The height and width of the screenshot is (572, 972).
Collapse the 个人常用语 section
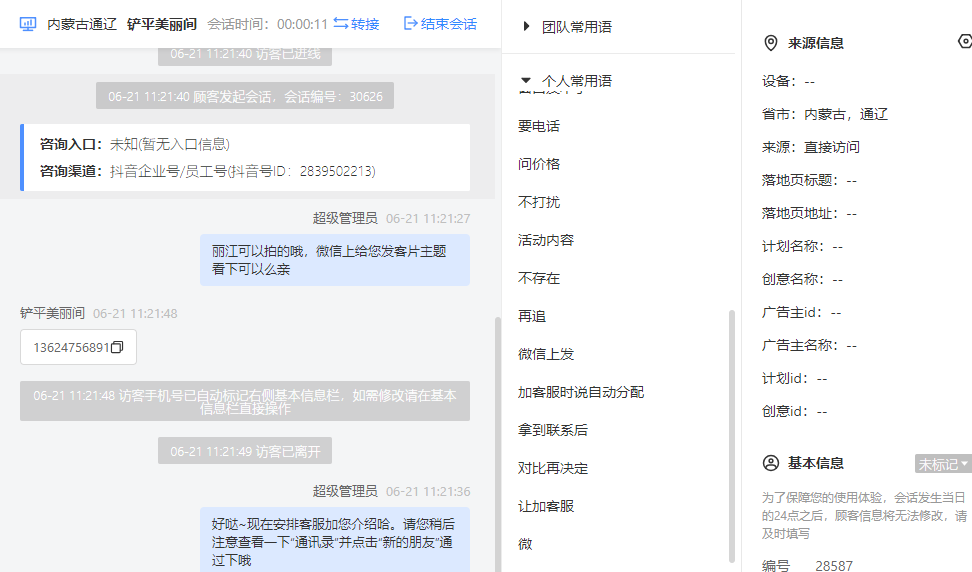pos(526,81)
